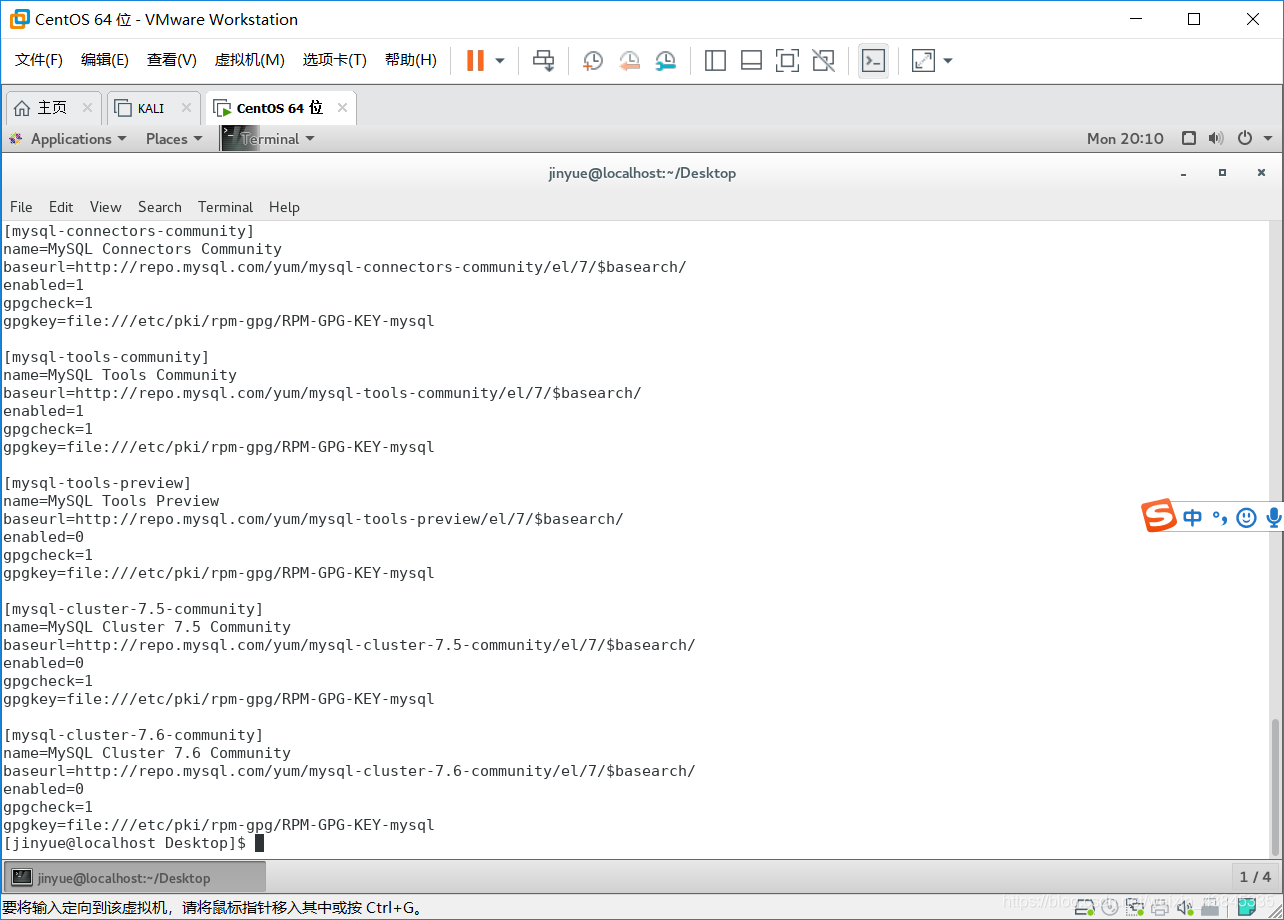Pause the virtual machine with orange button
This screenshot has height=920, width=1284.
[475, 61]
